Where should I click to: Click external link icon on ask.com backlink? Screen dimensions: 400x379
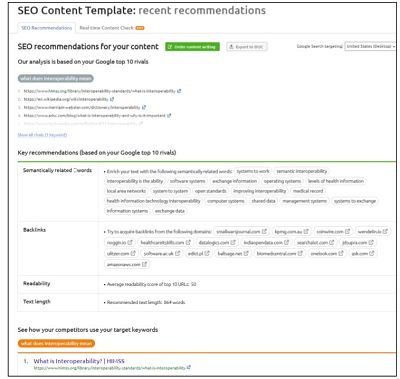372,253
